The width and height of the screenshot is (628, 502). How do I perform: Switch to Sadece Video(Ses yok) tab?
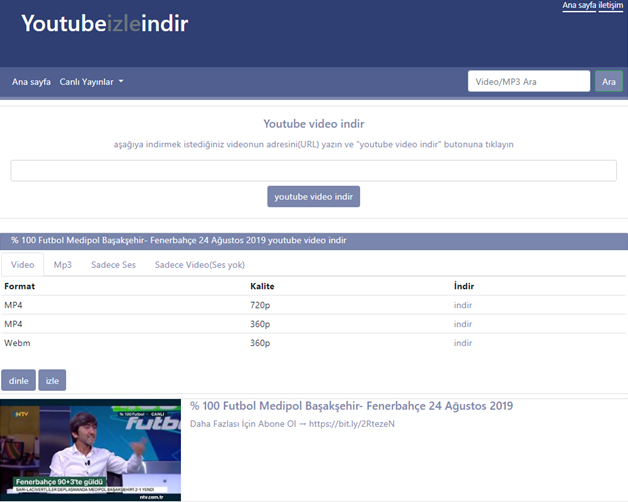point(199,265)
